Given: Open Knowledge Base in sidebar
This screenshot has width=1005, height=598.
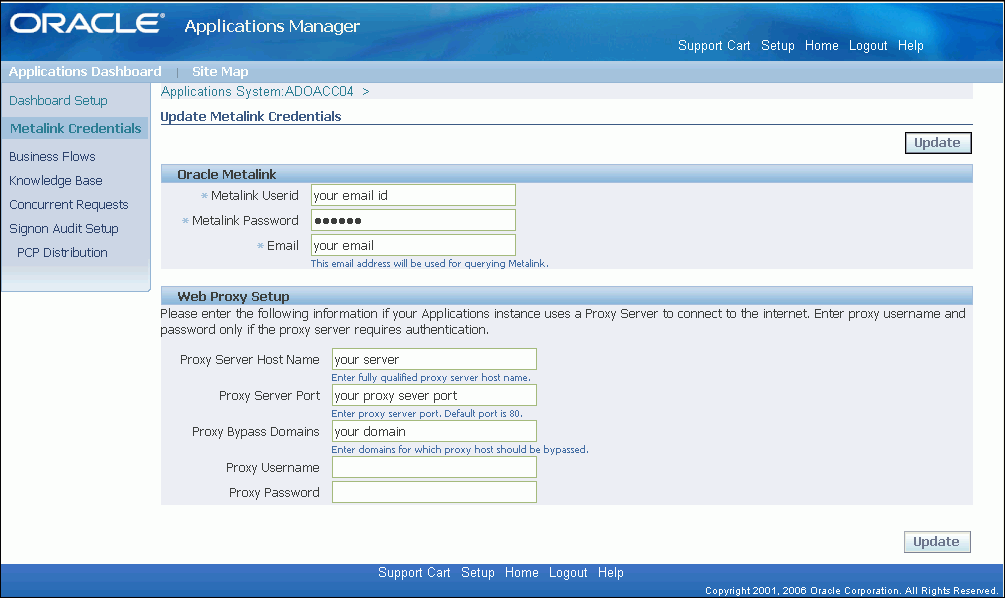Looking at the screenshot, I should pyautogui.click(x=56, y=181).
